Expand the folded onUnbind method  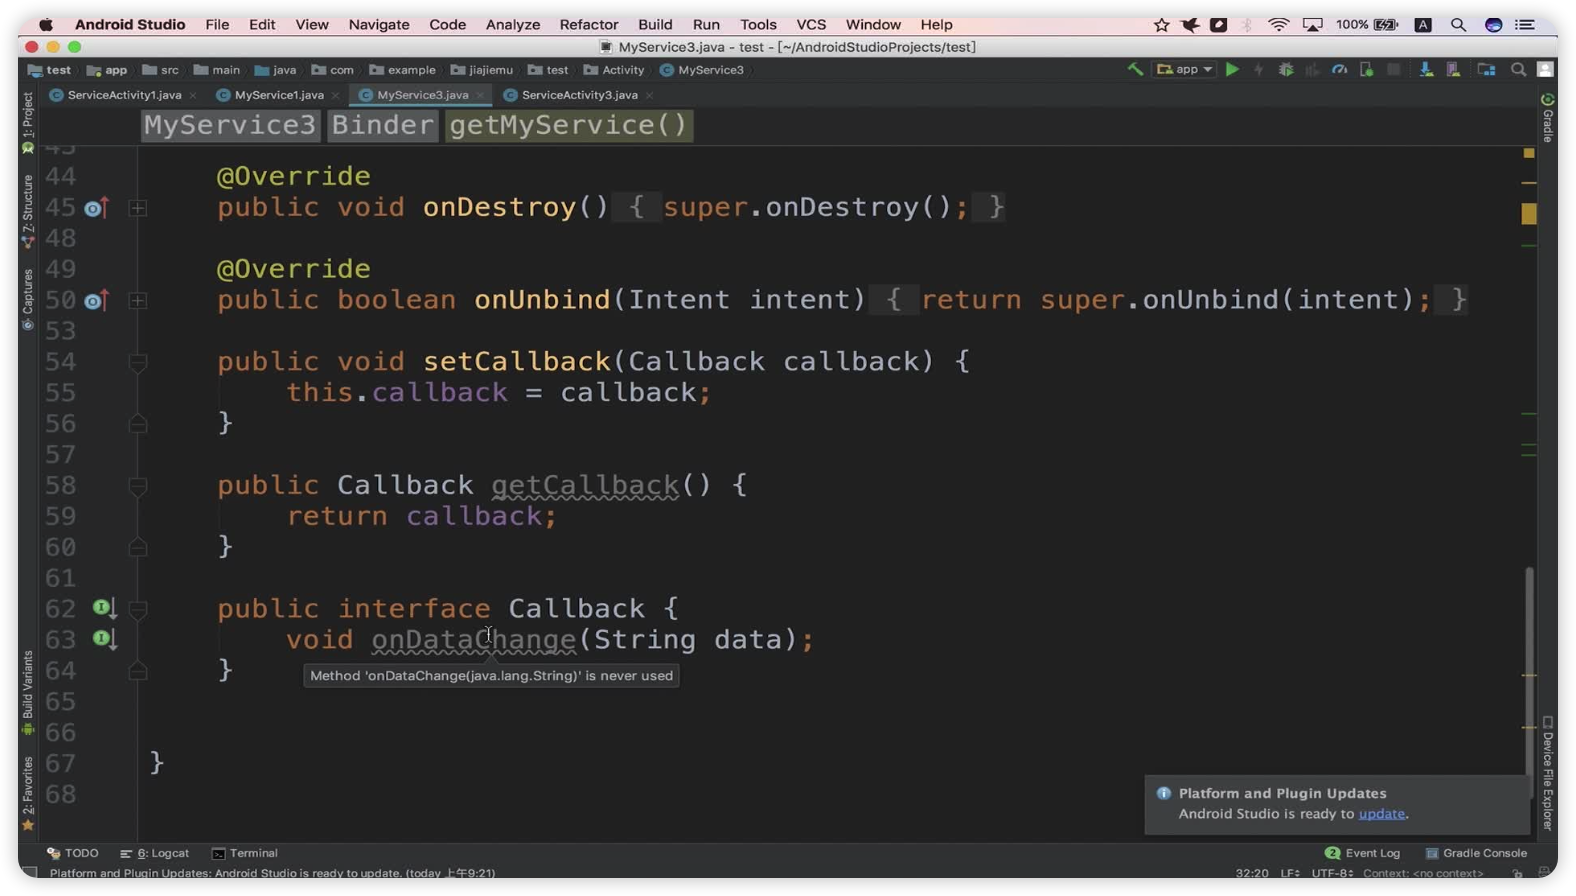pyautogui.click(x=138, y=300)
